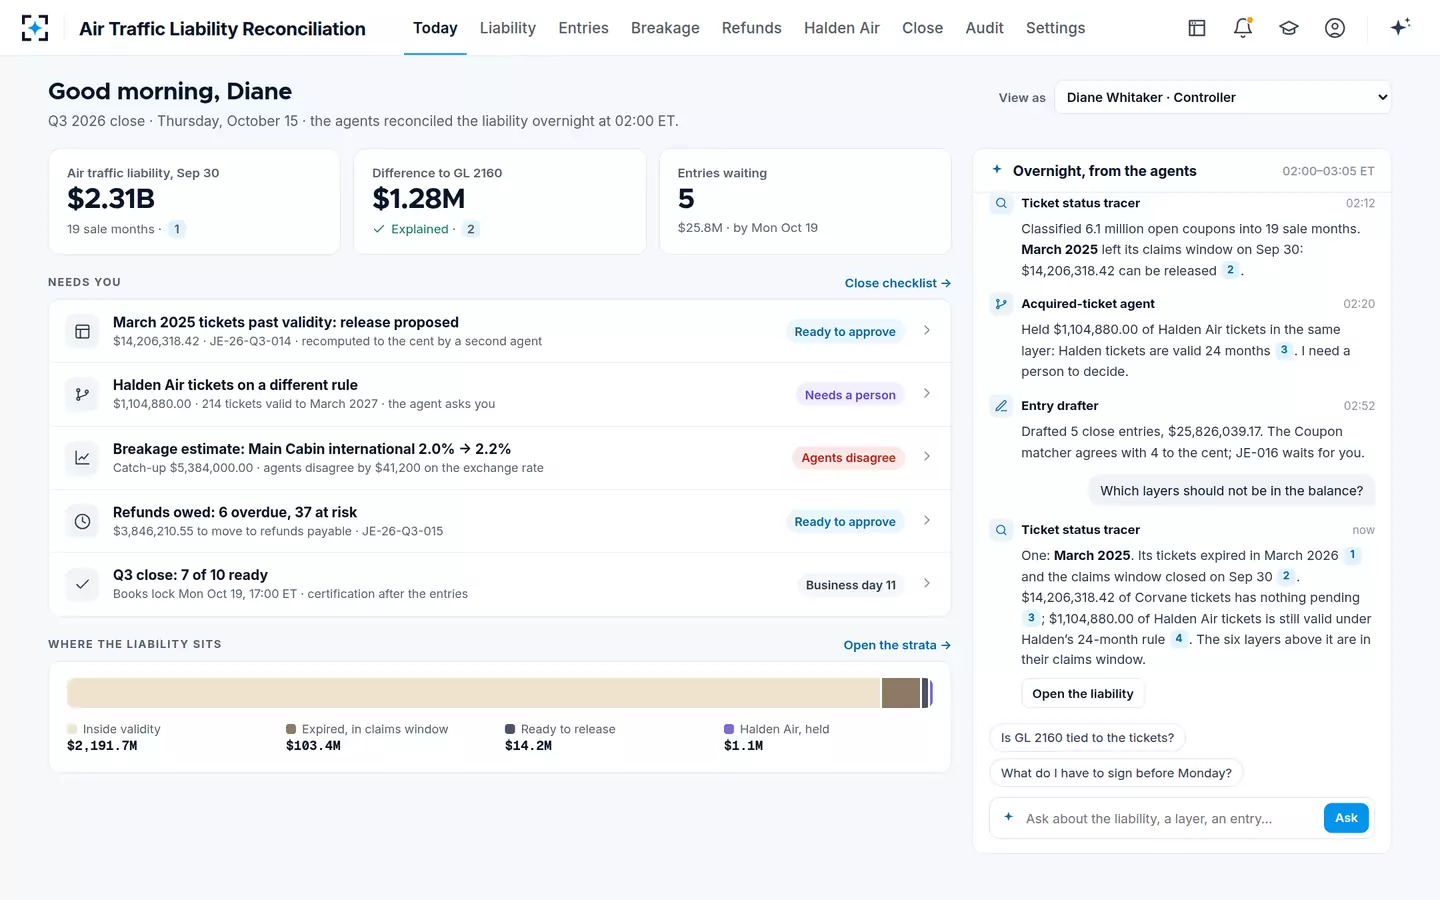Viewport: 1440px width, 900px height.
Task: Open the Close checklist link
Action: [897, 283]
